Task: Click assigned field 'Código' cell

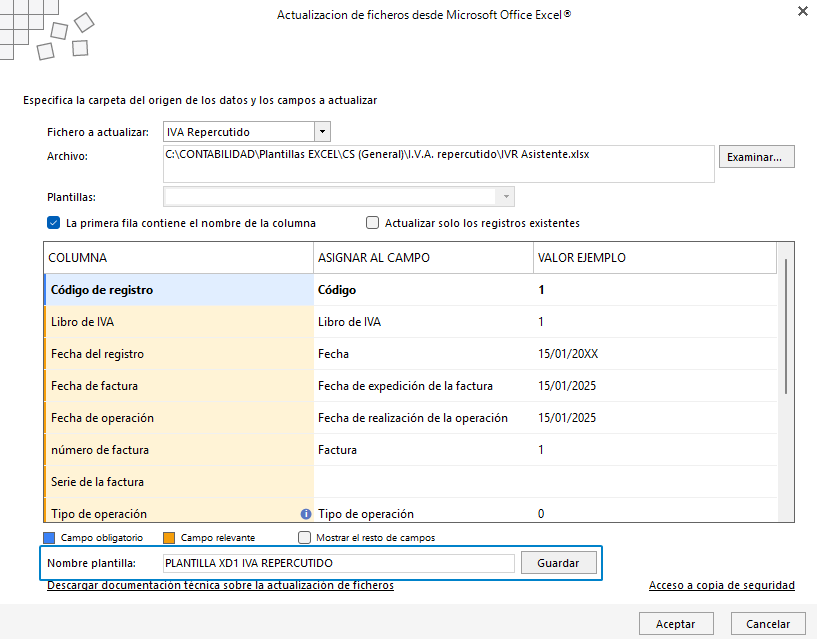Action: 423,290
